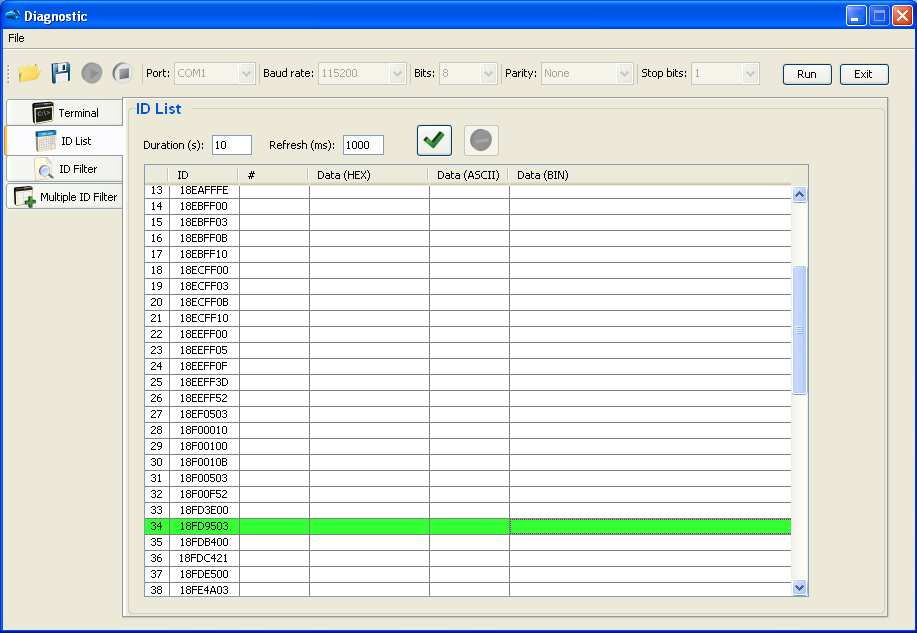Screen dimensions: 917x633
Task: Select row with ID 18FE4A03
Action: (x=468, y=590)
